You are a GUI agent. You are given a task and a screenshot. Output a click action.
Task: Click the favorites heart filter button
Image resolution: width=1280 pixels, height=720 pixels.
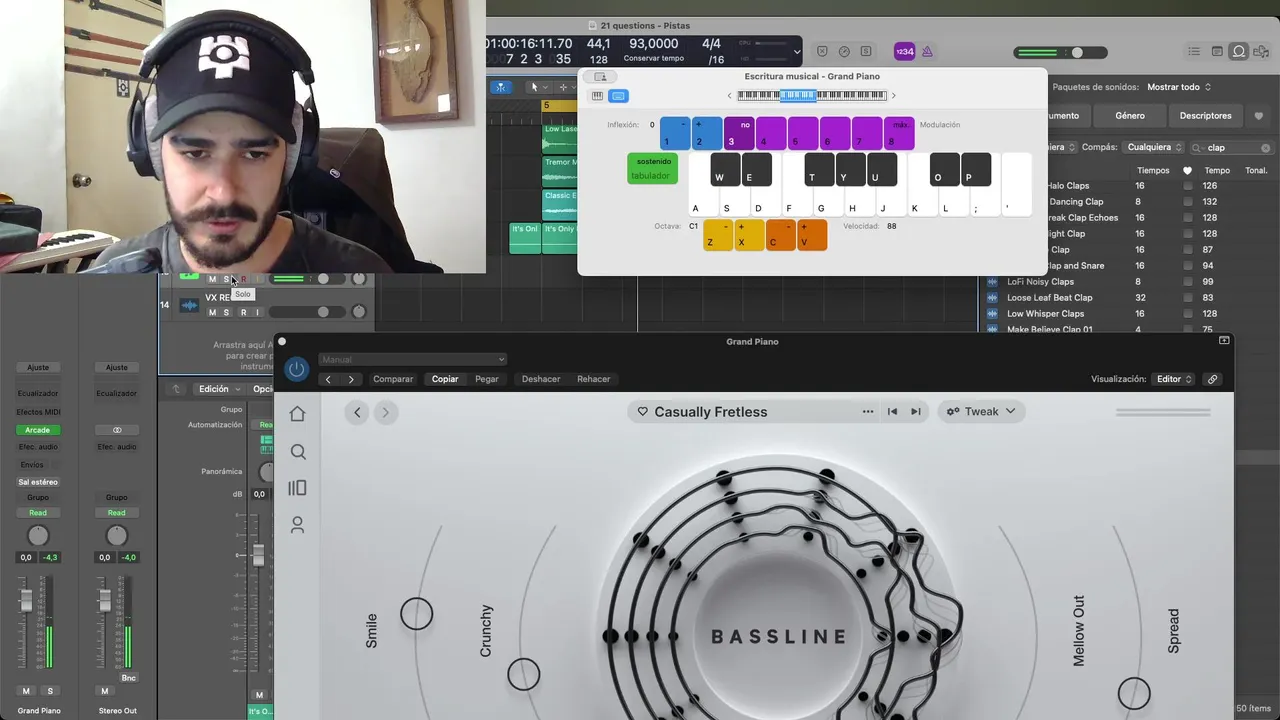pyautogui.click(x=1258, y=116)
